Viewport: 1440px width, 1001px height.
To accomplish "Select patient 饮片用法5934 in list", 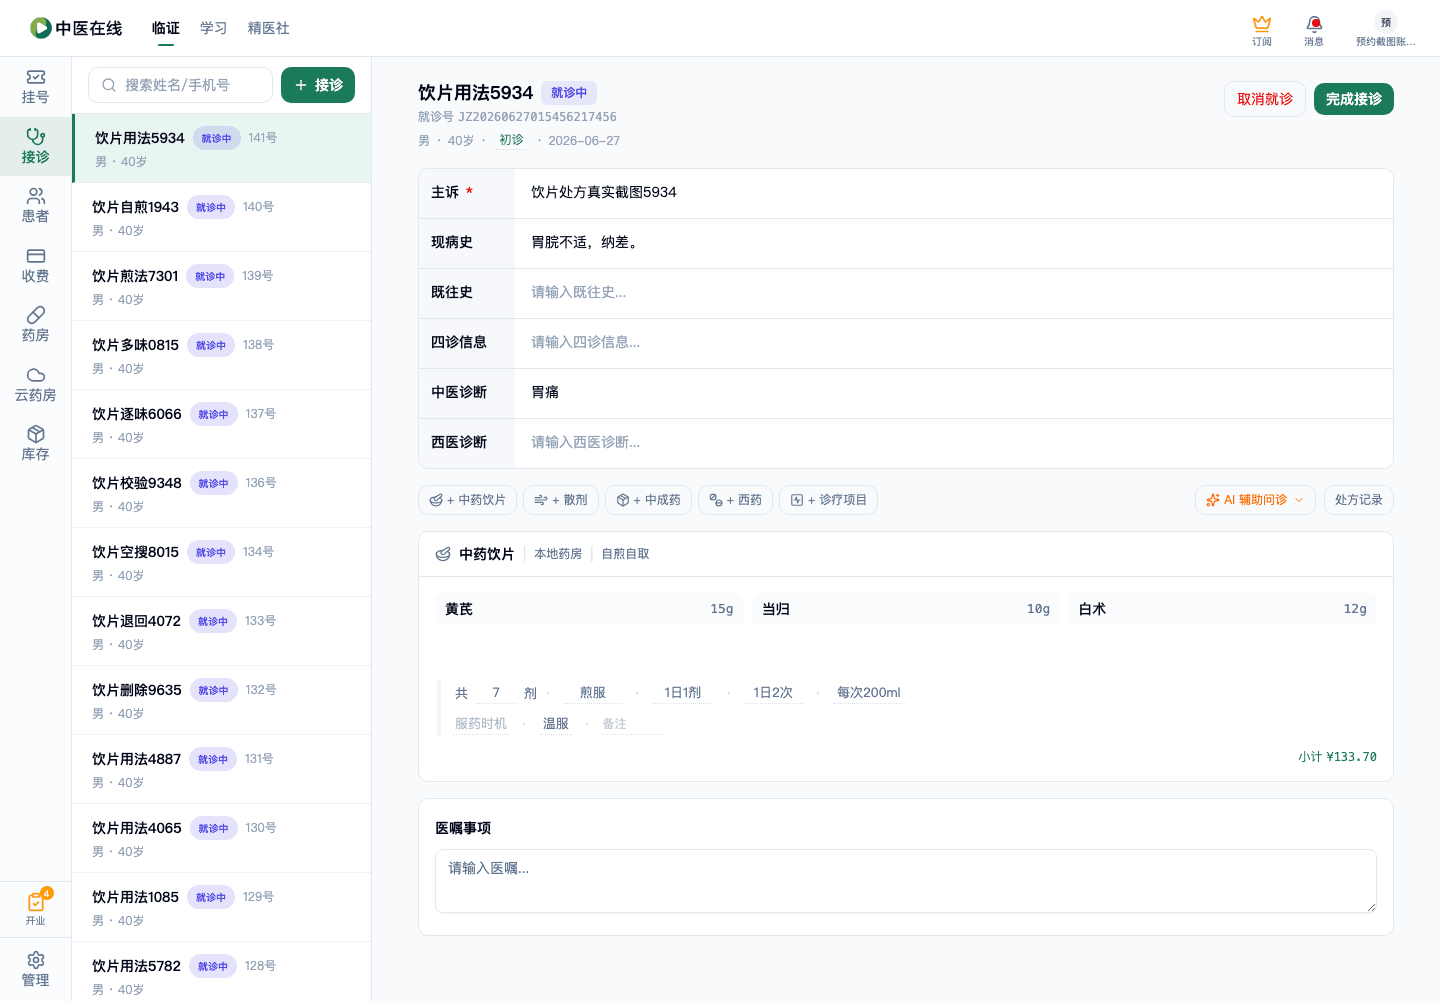I will tap(221, 148).
